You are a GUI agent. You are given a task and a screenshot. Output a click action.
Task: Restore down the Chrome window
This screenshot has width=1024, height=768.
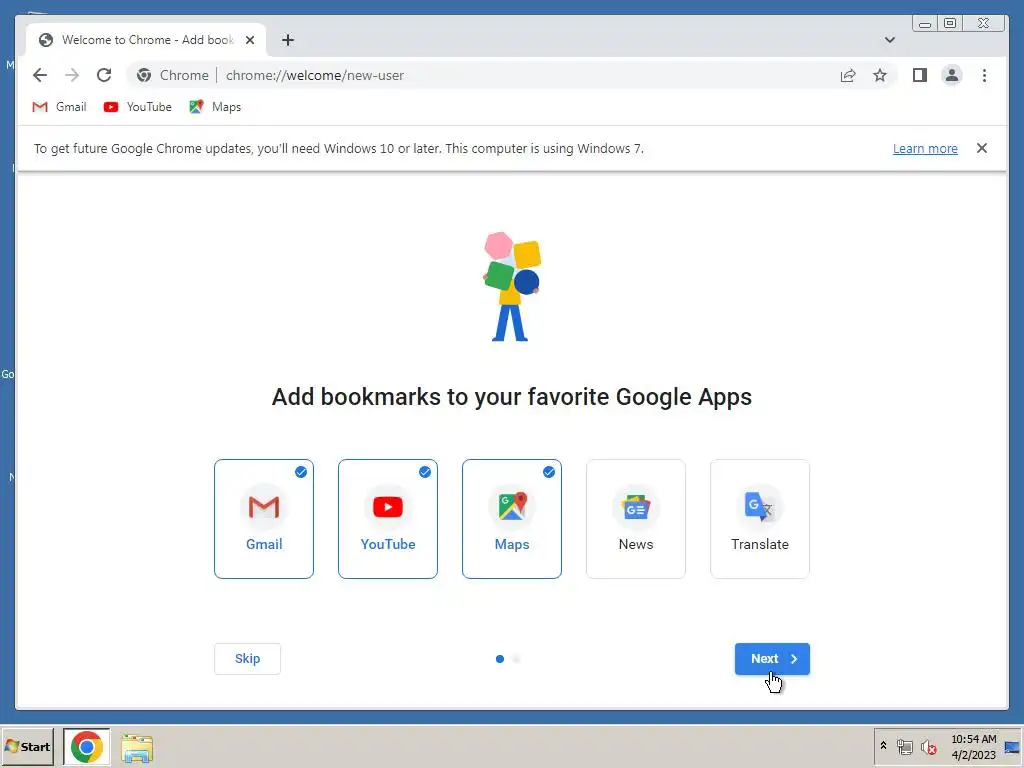(950, 24)
